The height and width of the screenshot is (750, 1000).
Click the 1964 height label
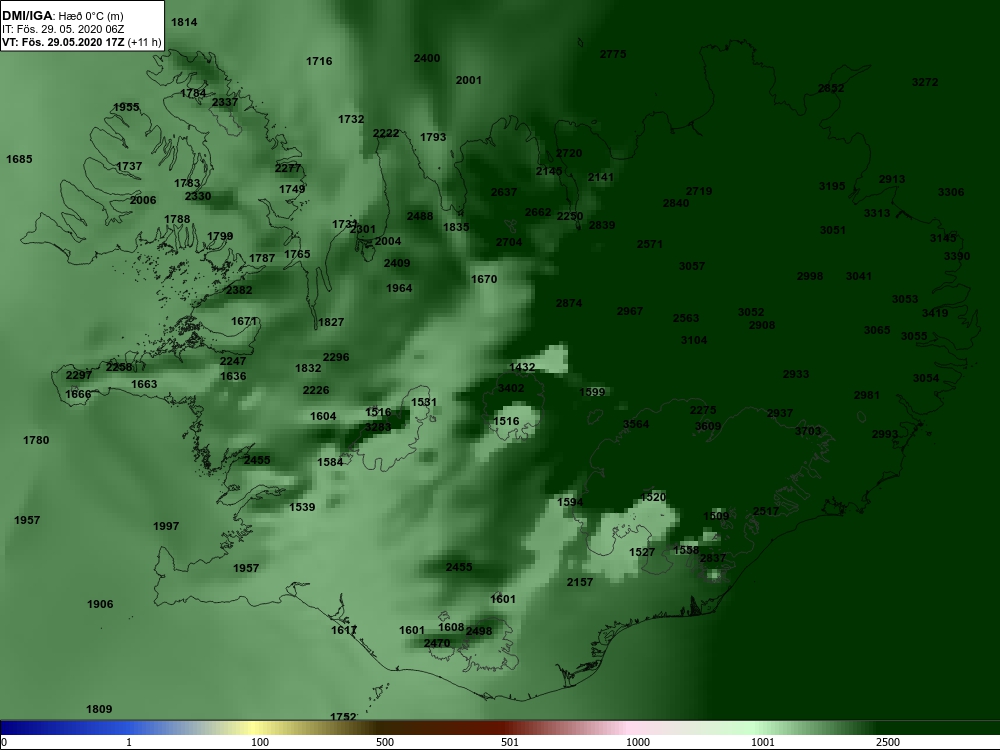click(x=399, y=289)
